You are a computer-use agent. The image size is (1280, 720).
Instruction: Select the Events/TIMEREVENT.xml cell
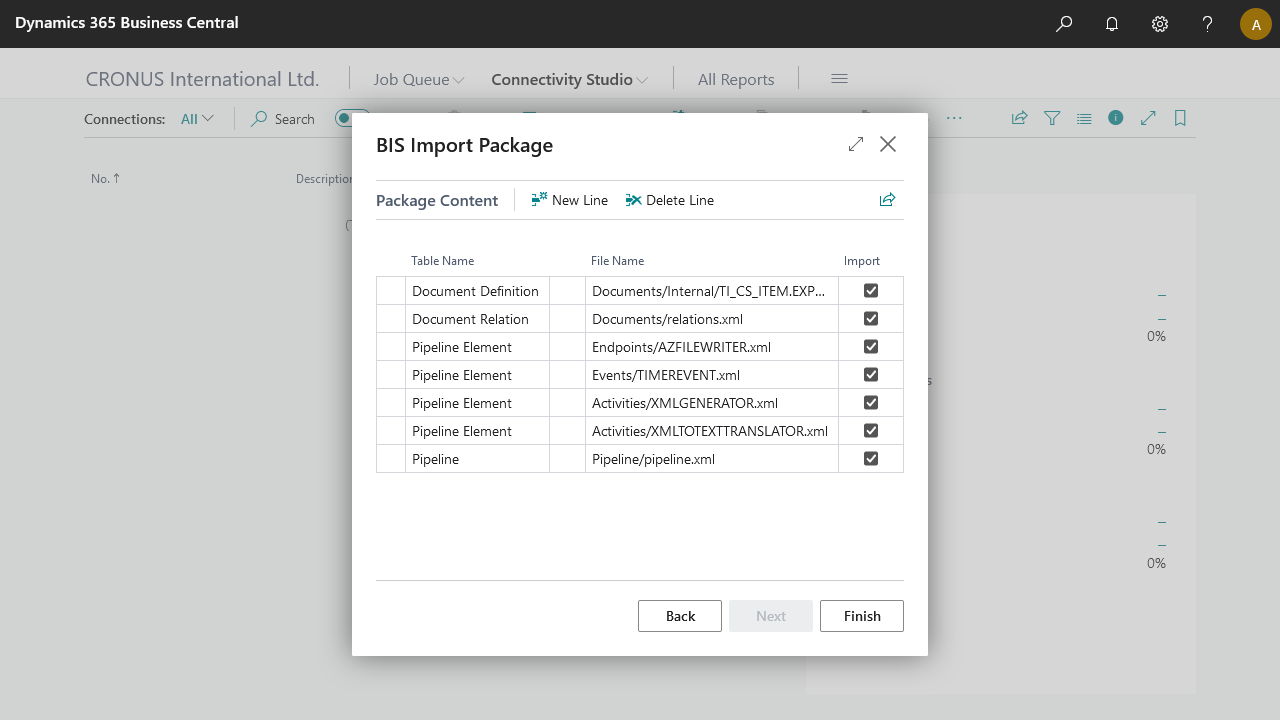[712, 375]
